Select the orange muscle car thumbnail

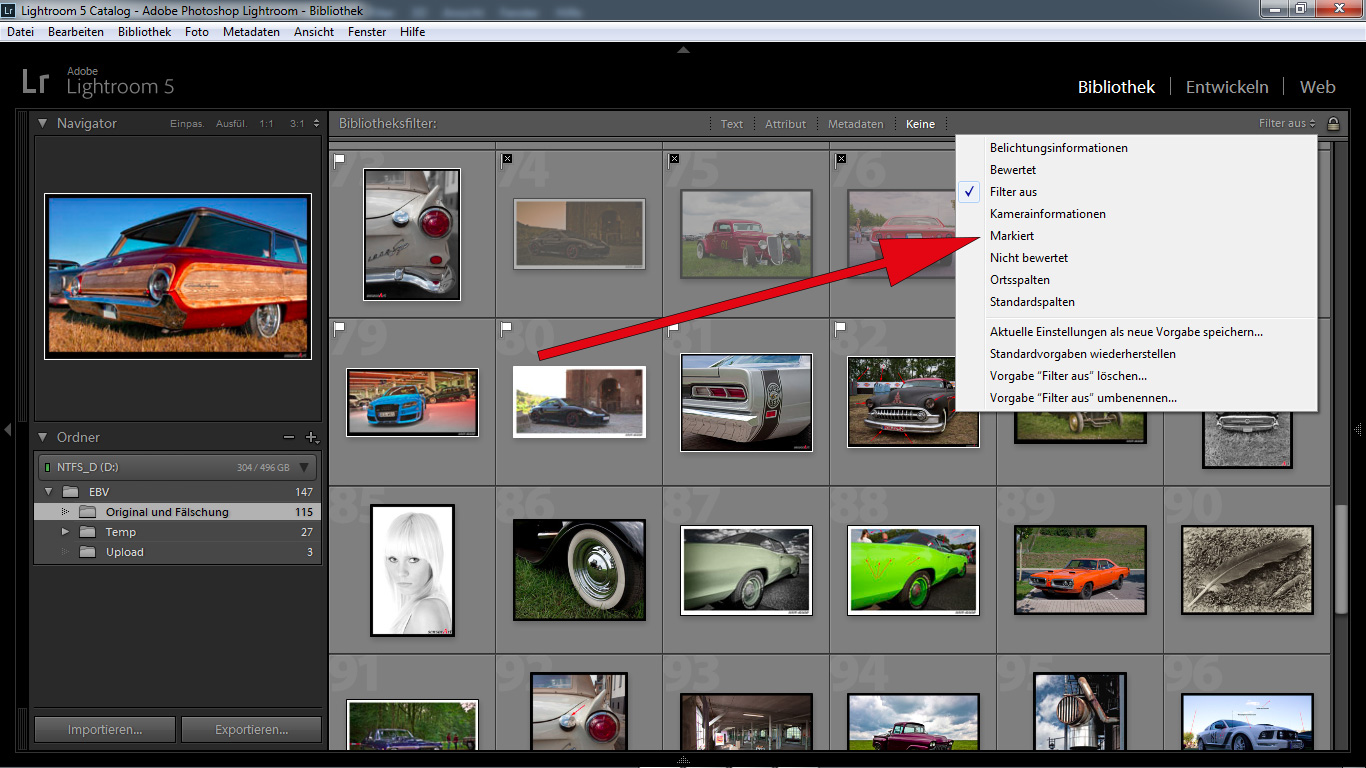click(x=1079, y=570)
